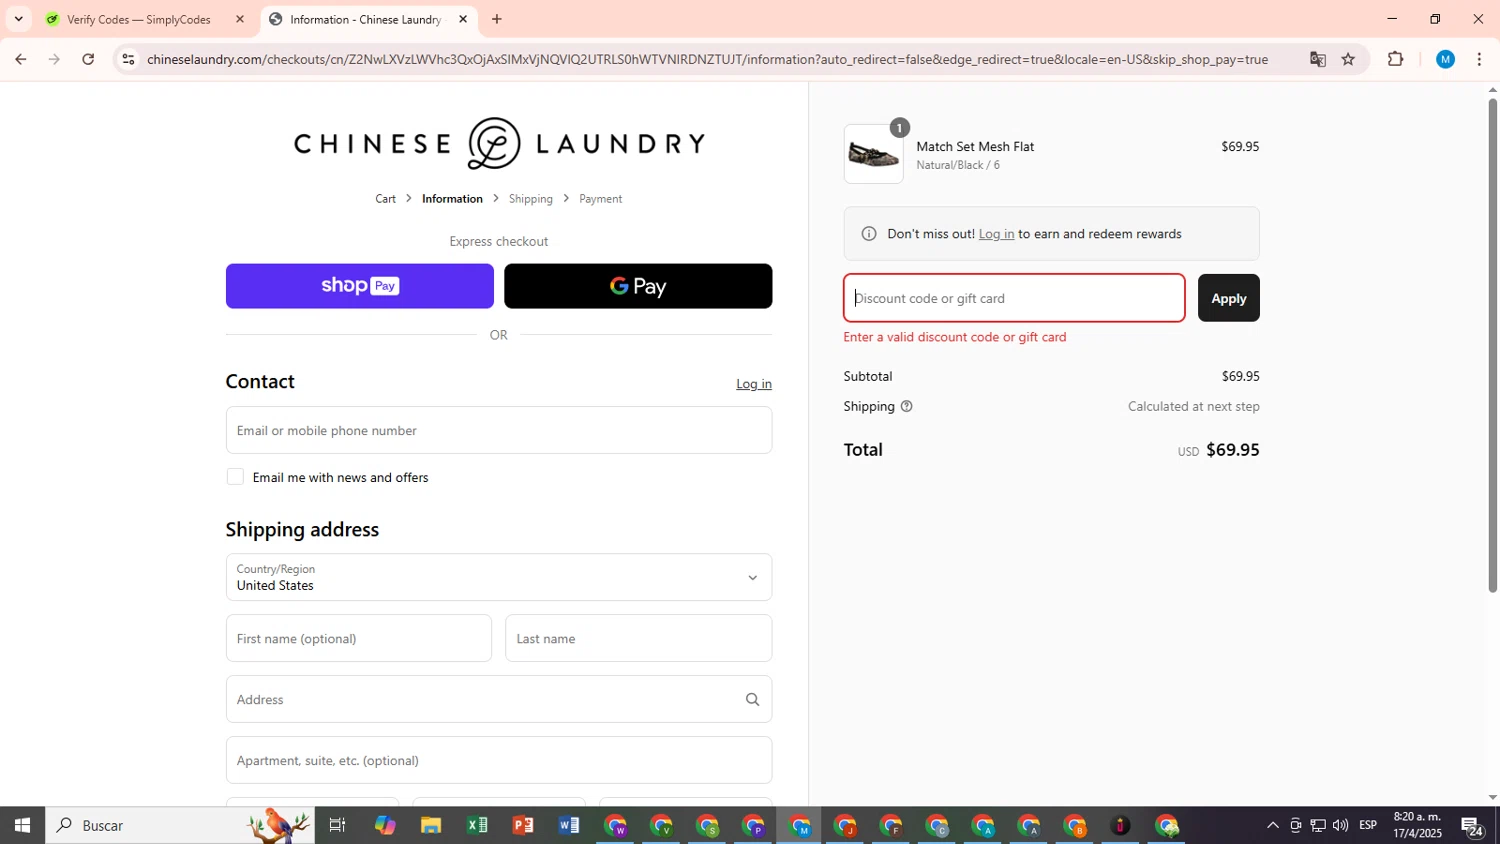Open Country/Region dropdown

click(499, 577)
